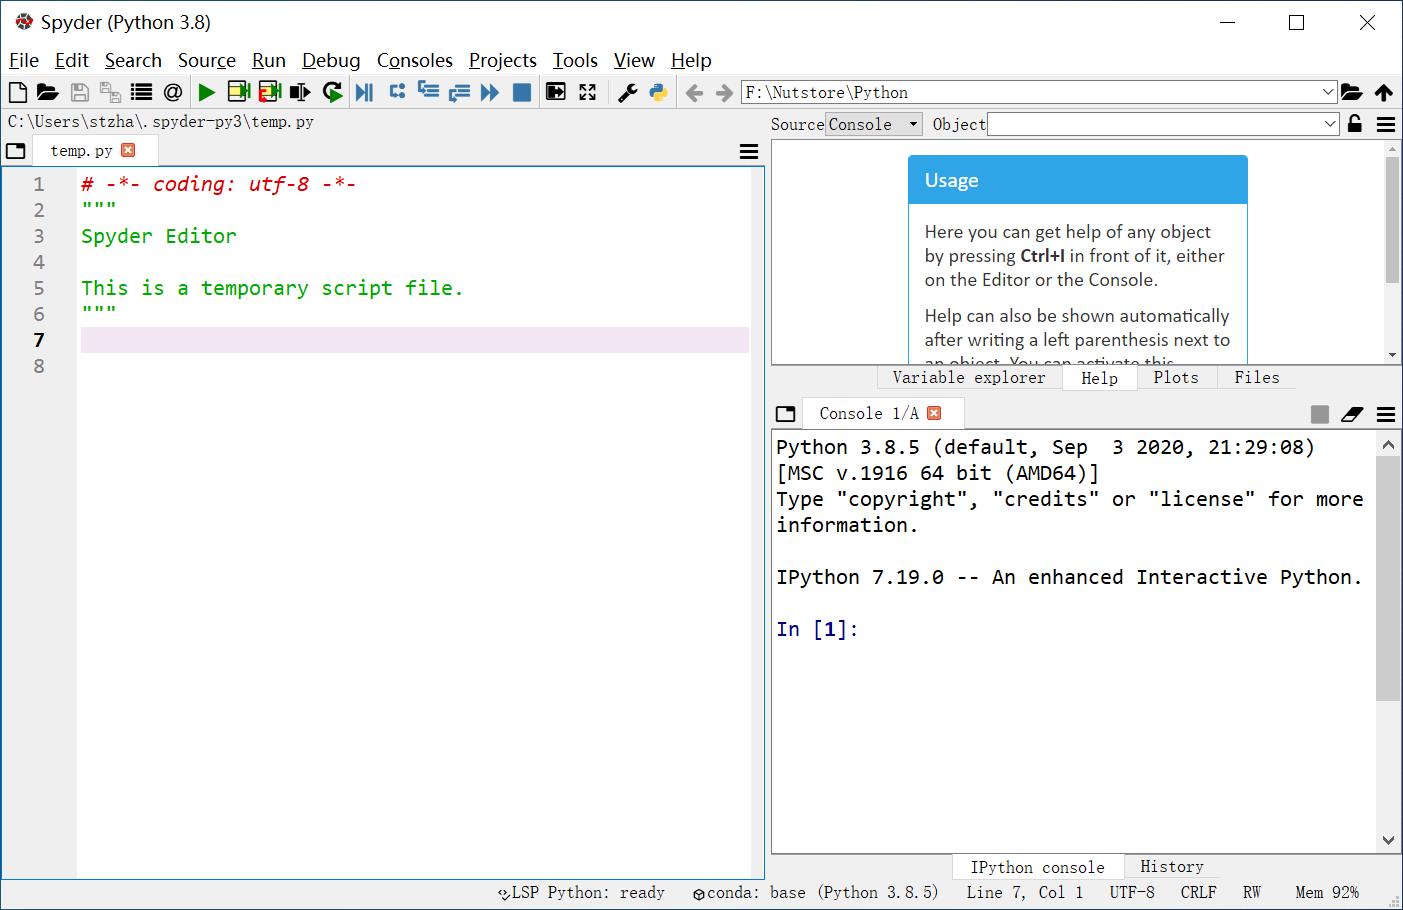1403x910 pixels.
Task: Re-run last script using the circular arrow icon
Action: point(332,92)
